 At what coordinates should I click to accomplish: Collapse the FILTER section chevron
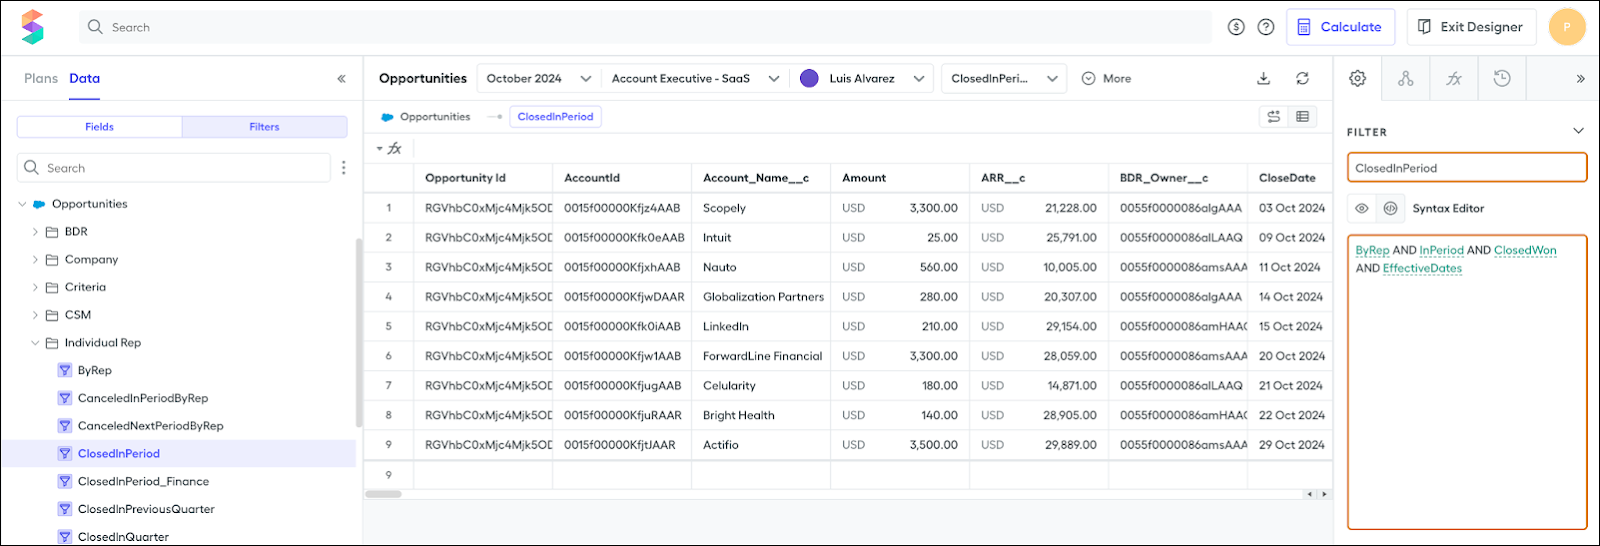(x=1578, y=131)
